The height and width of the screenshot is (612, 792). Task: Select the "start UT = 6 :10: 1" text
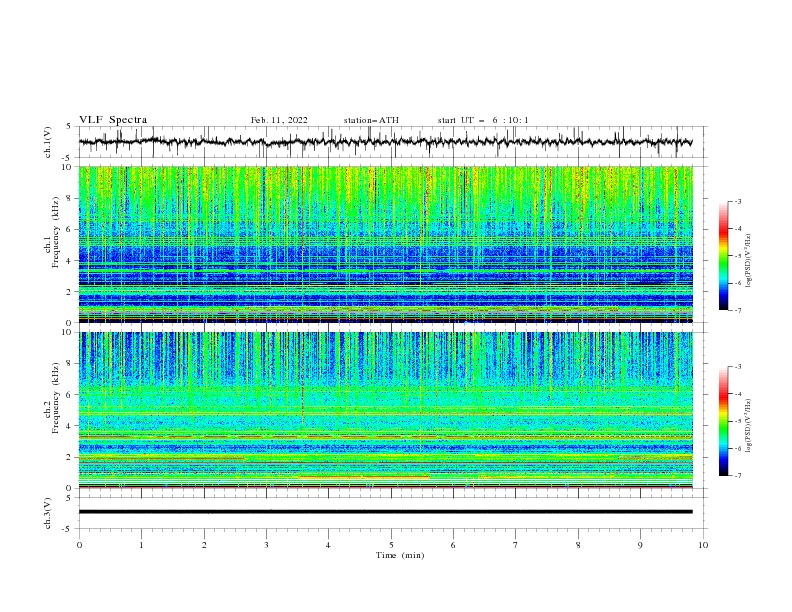483,120
